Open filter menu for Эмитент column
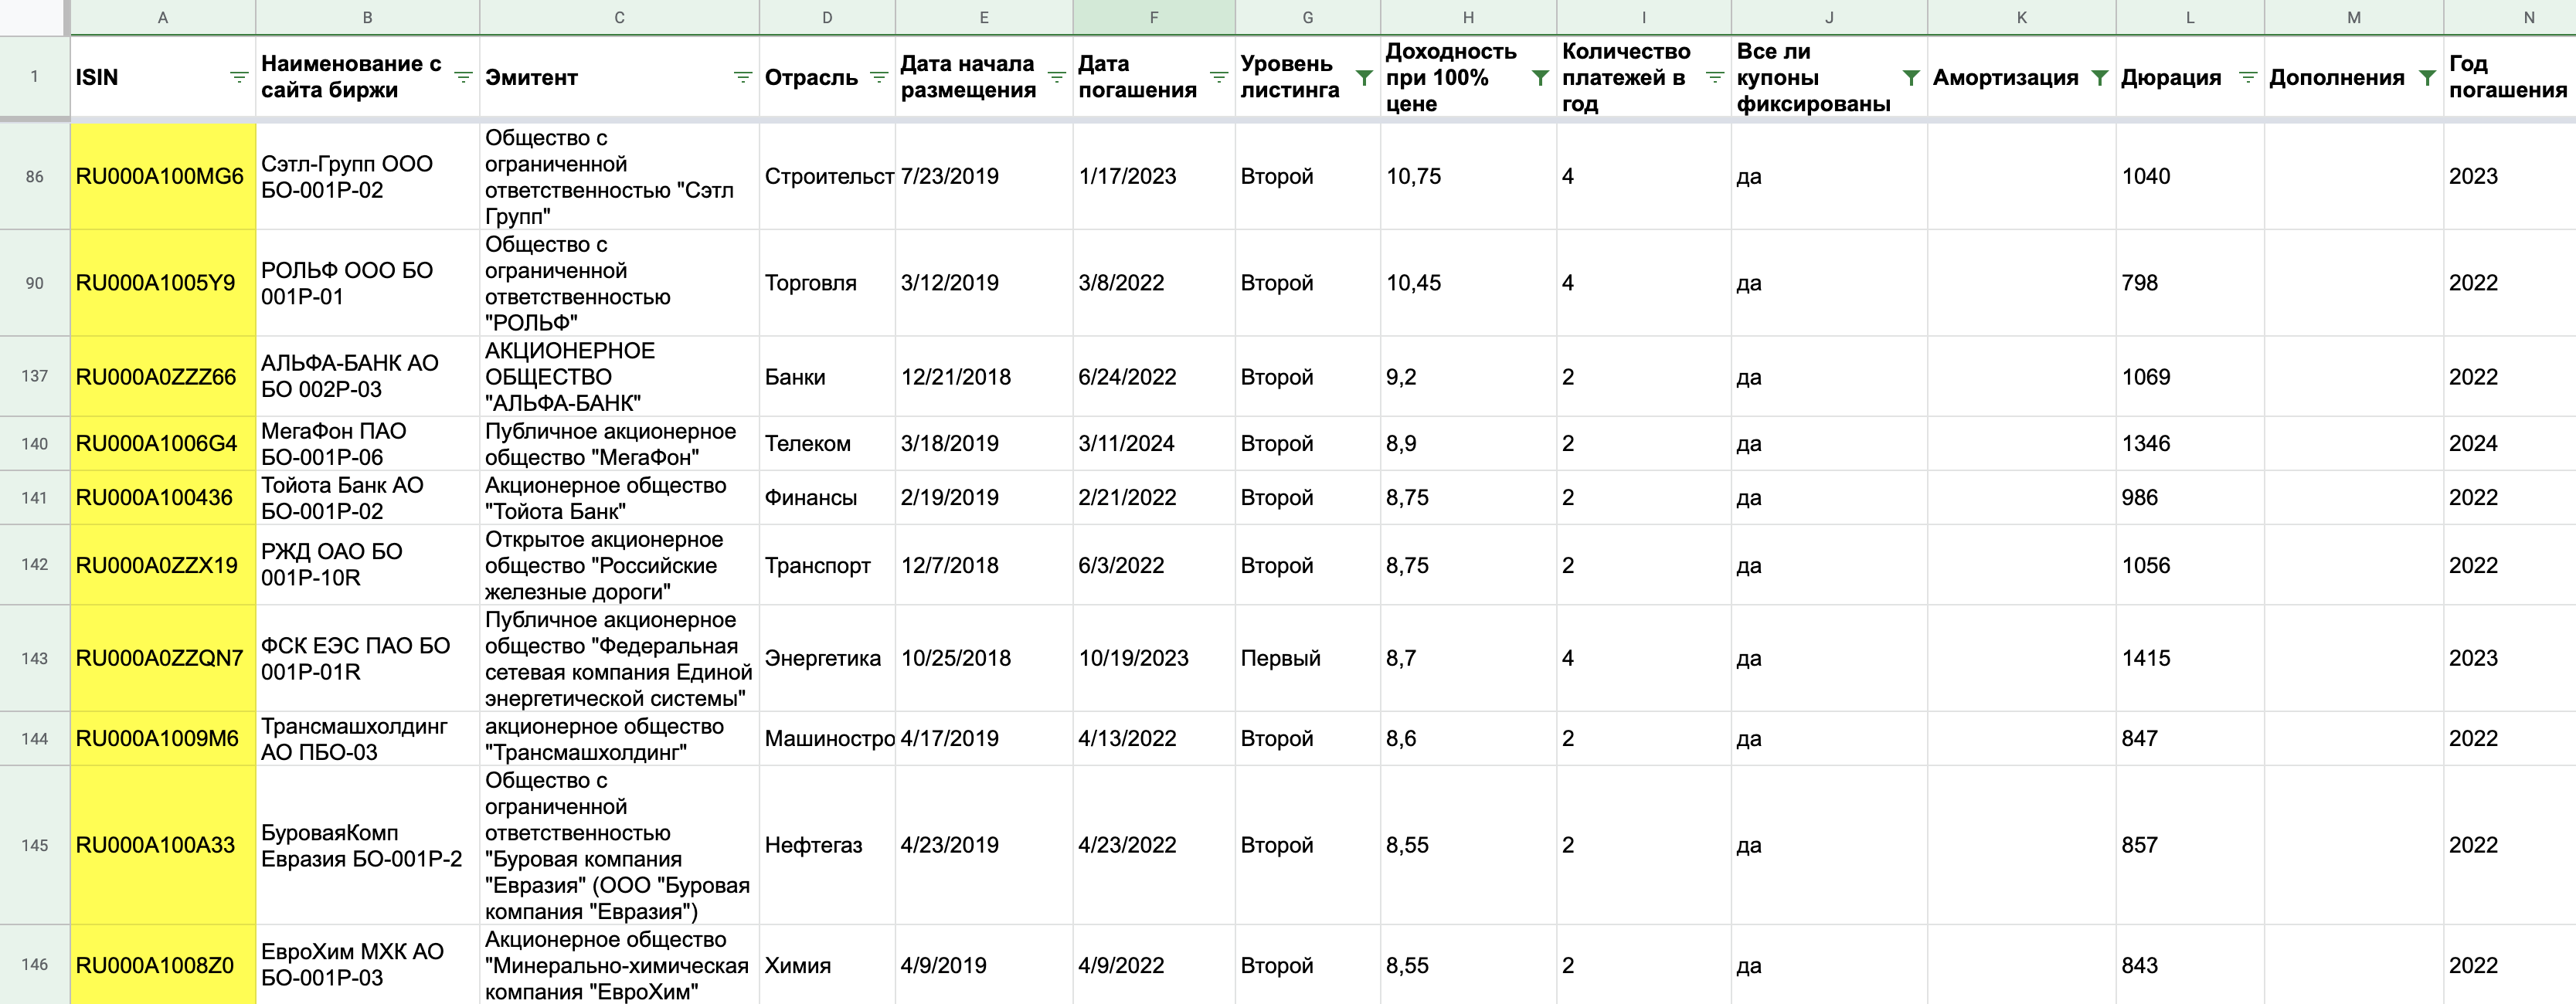 742,77
